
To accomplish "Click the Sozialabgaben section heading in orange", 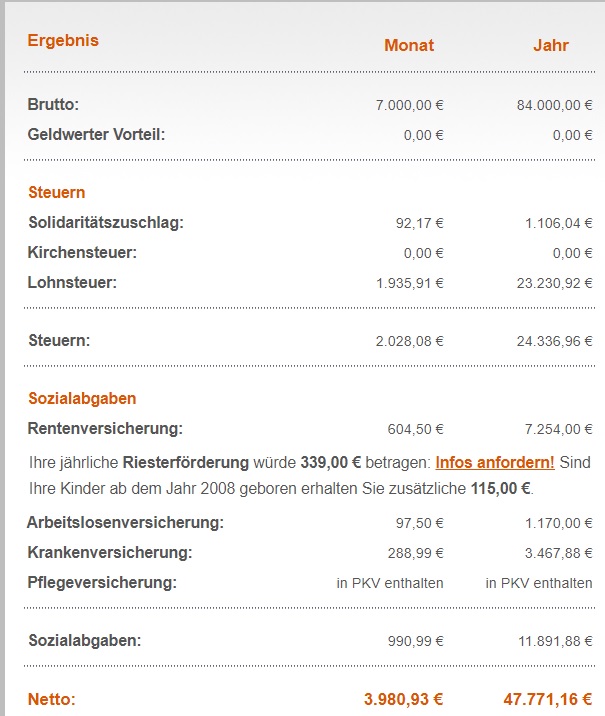I will 82,398.
